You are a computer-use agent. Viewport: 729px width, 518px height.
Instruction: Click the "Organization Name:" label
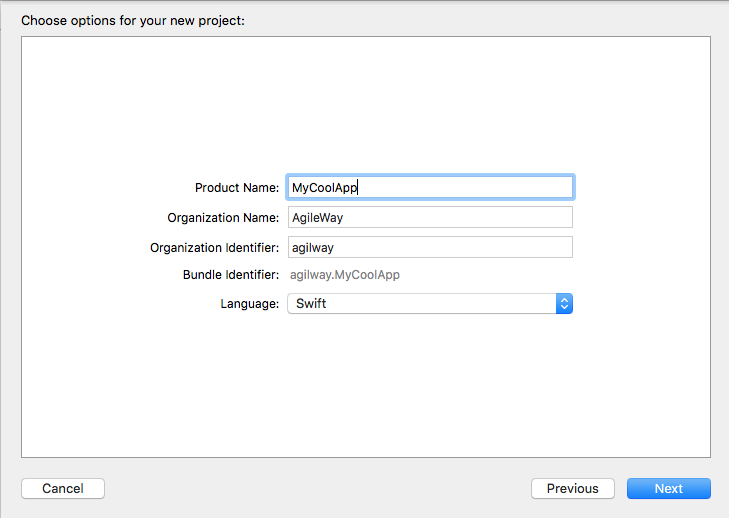(223, 218)
